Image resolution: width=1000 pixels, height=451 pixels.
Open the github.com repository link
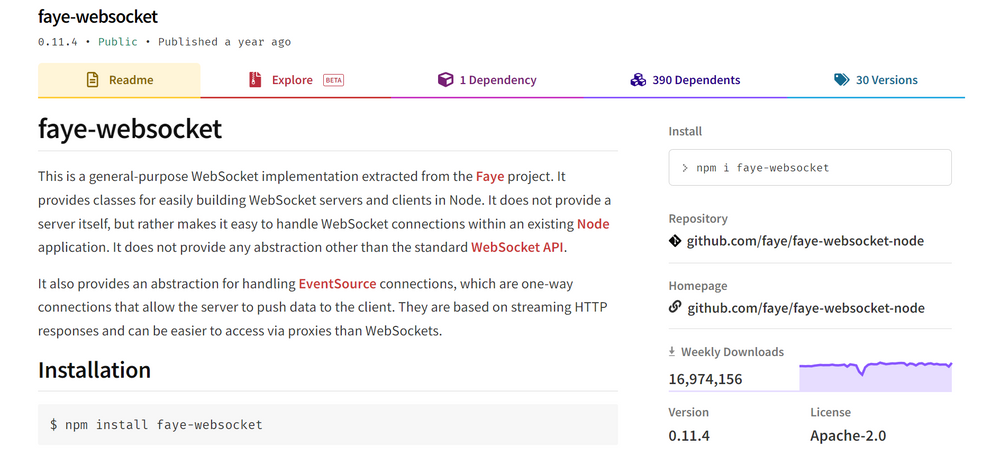805,241
